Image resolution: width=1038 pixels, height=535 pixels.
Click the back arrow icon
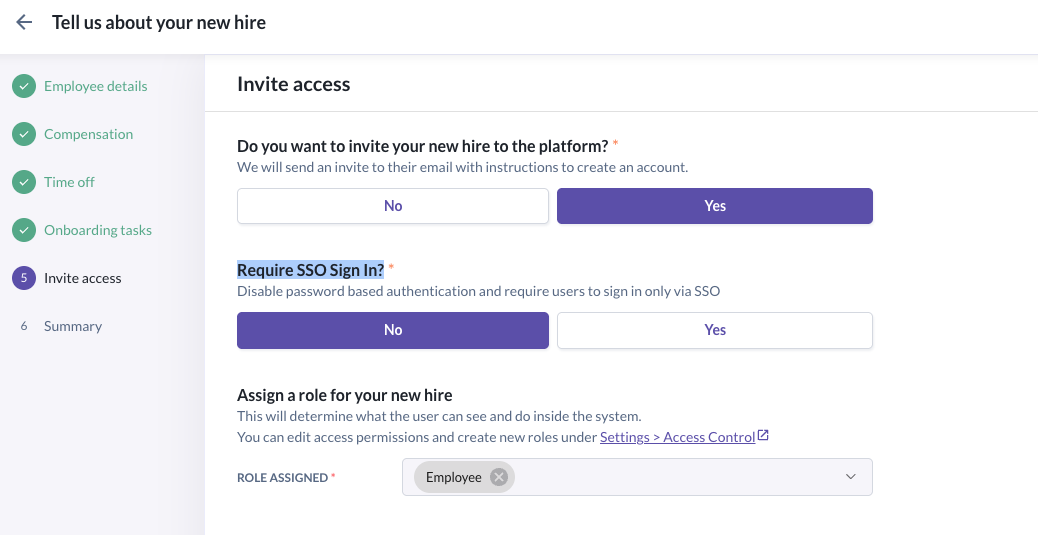(24, 22)
